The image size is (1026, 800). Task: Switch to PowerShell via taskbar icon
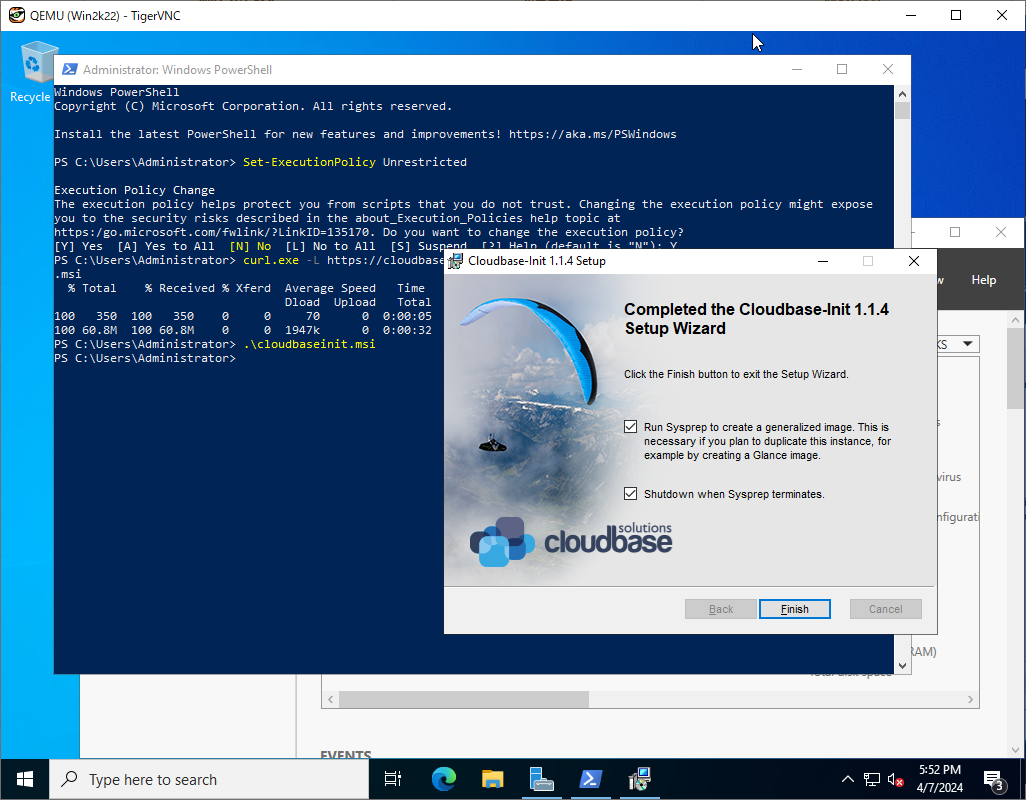(x=591, y=779)
